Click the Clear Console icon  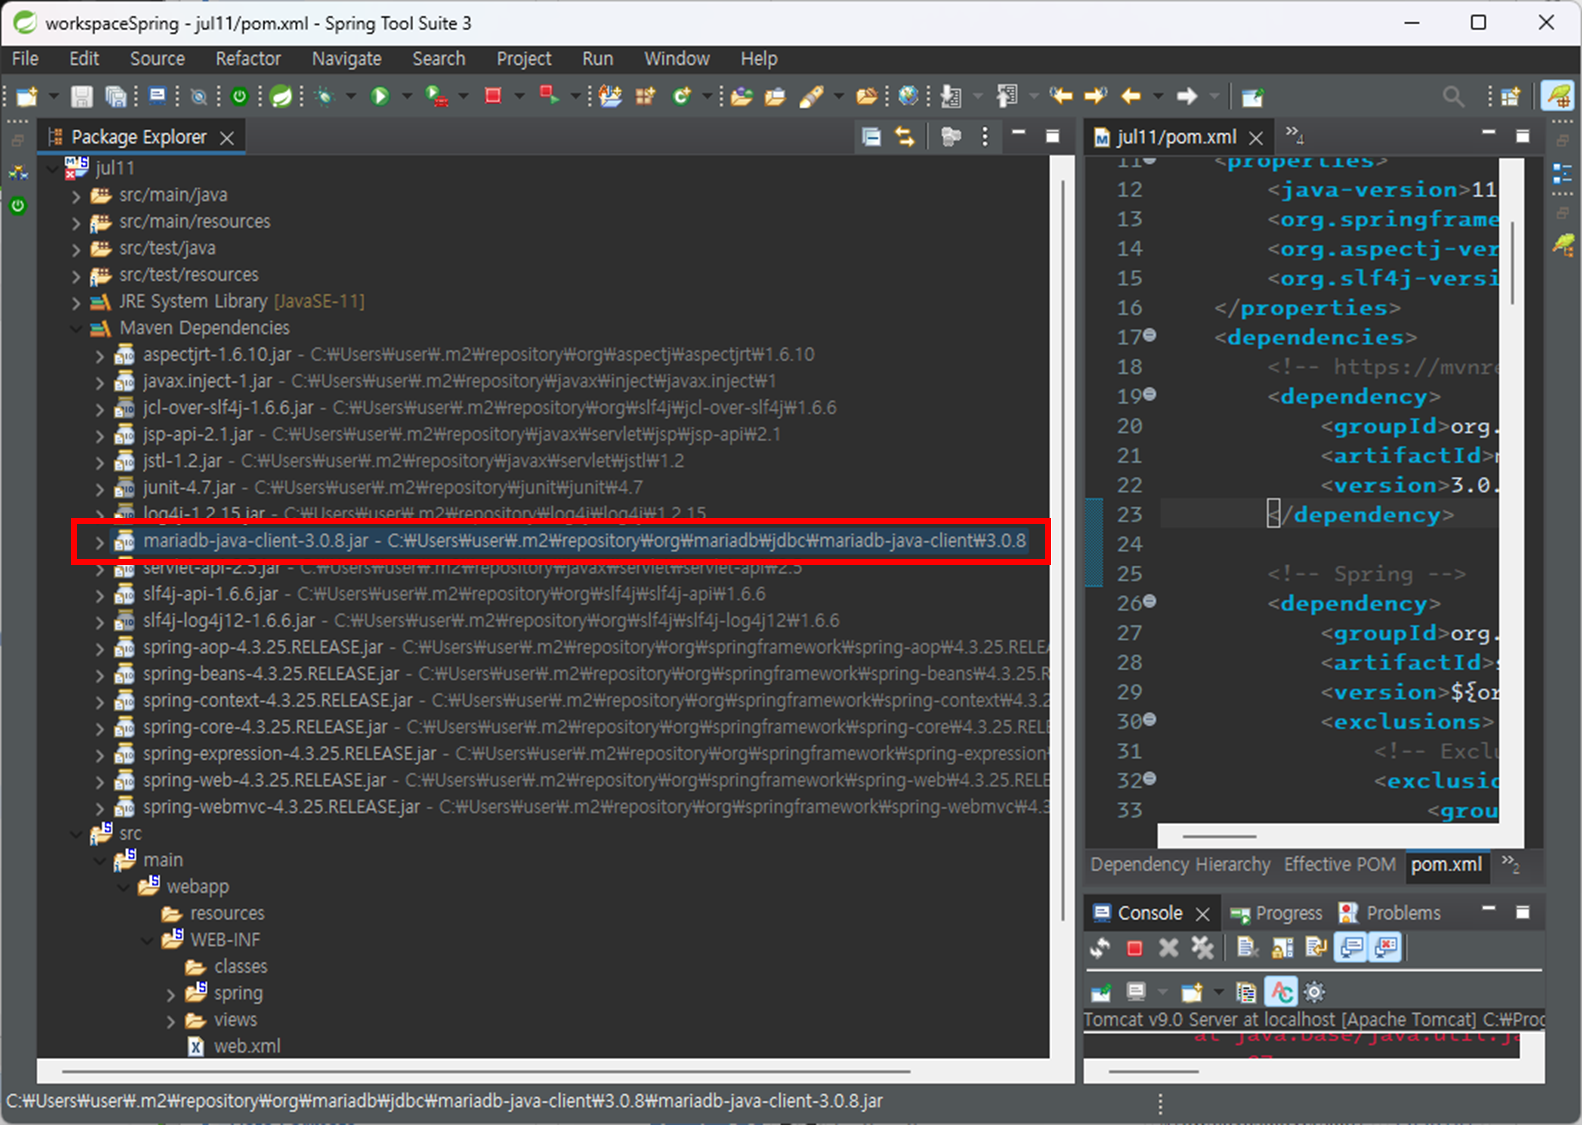1246,948
